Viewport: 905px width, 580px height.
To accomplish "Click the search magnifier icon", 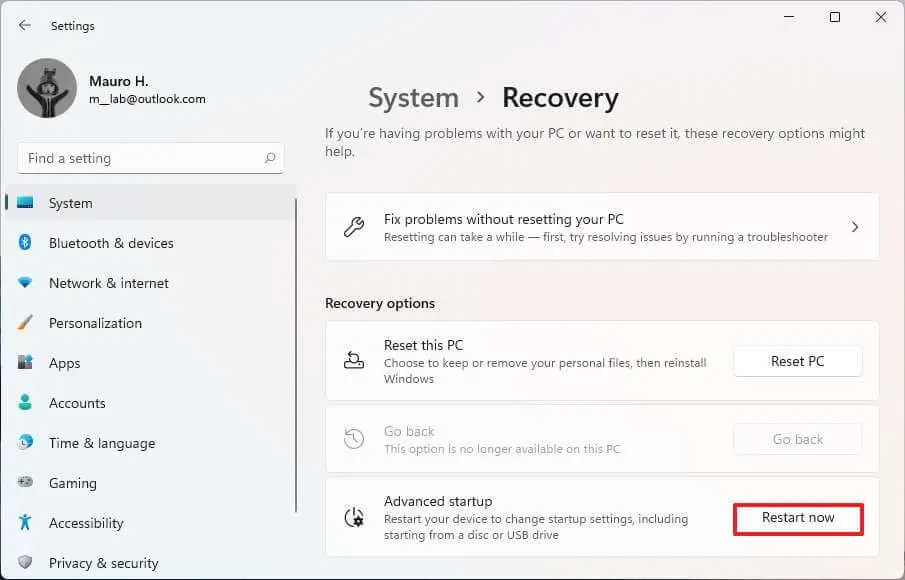I will point(270,158).
